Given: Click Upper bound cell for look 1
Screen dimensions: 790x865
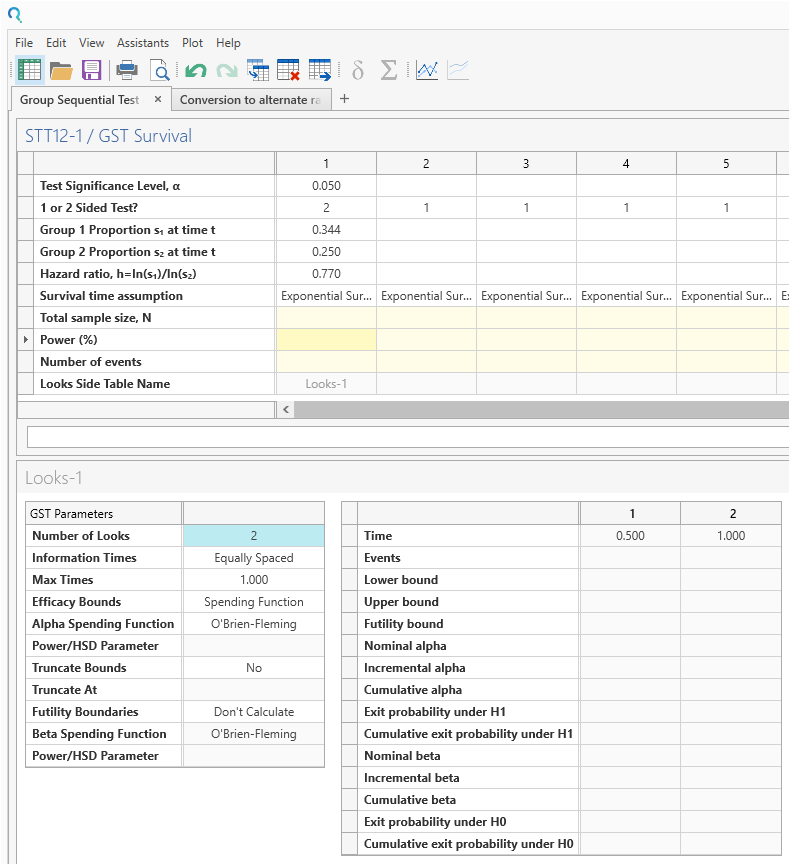Looking at the screenshot, I should 630,602.
